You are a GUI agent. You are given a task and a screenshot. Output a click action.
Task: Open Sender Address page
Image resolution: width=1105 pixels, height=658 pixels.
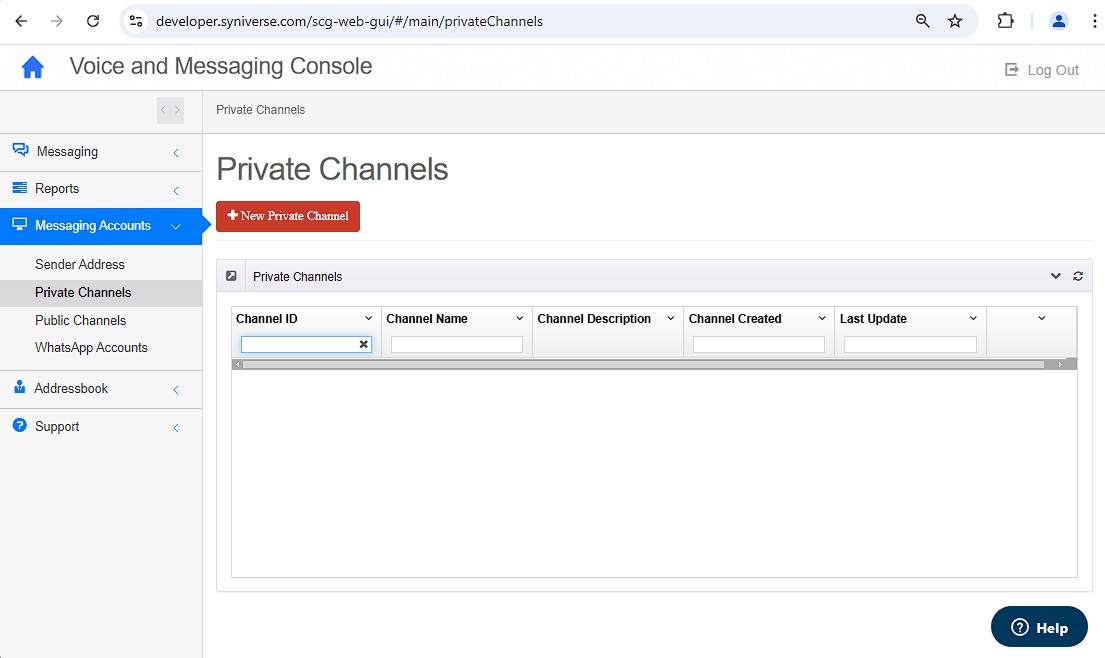[x=80, y=264]
